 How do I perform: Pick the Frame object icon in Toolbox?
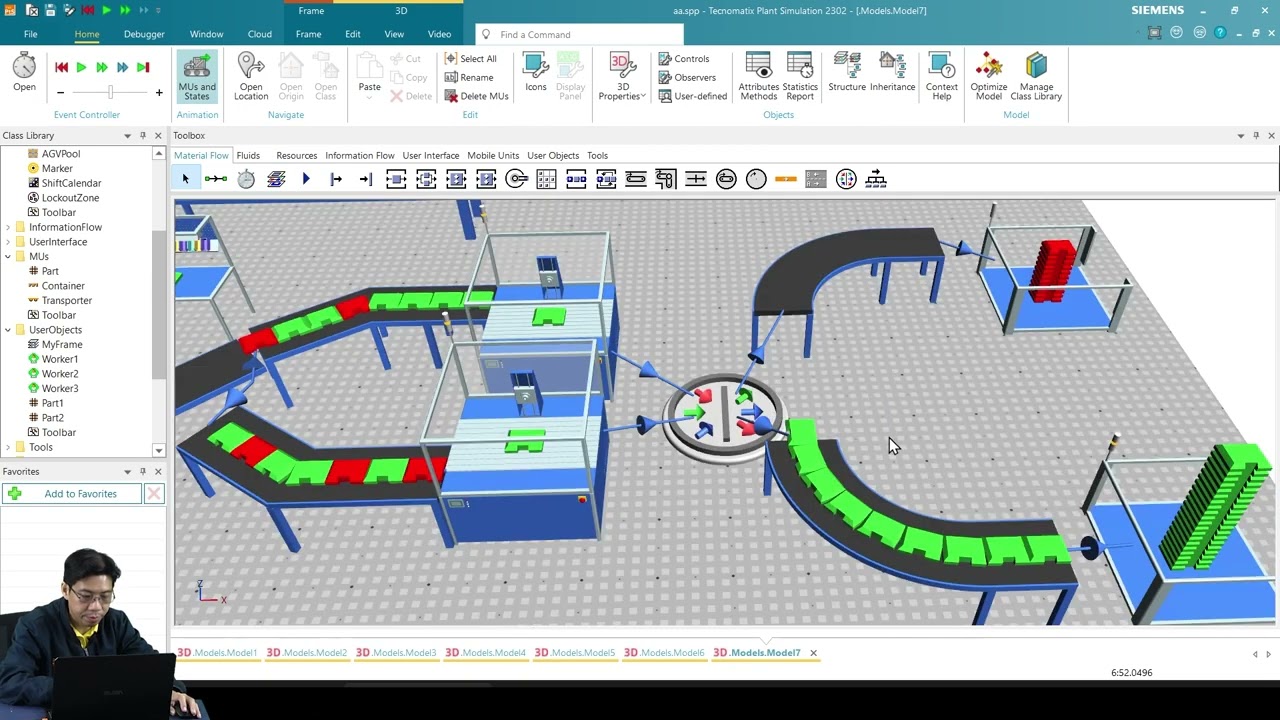(276, 179)
